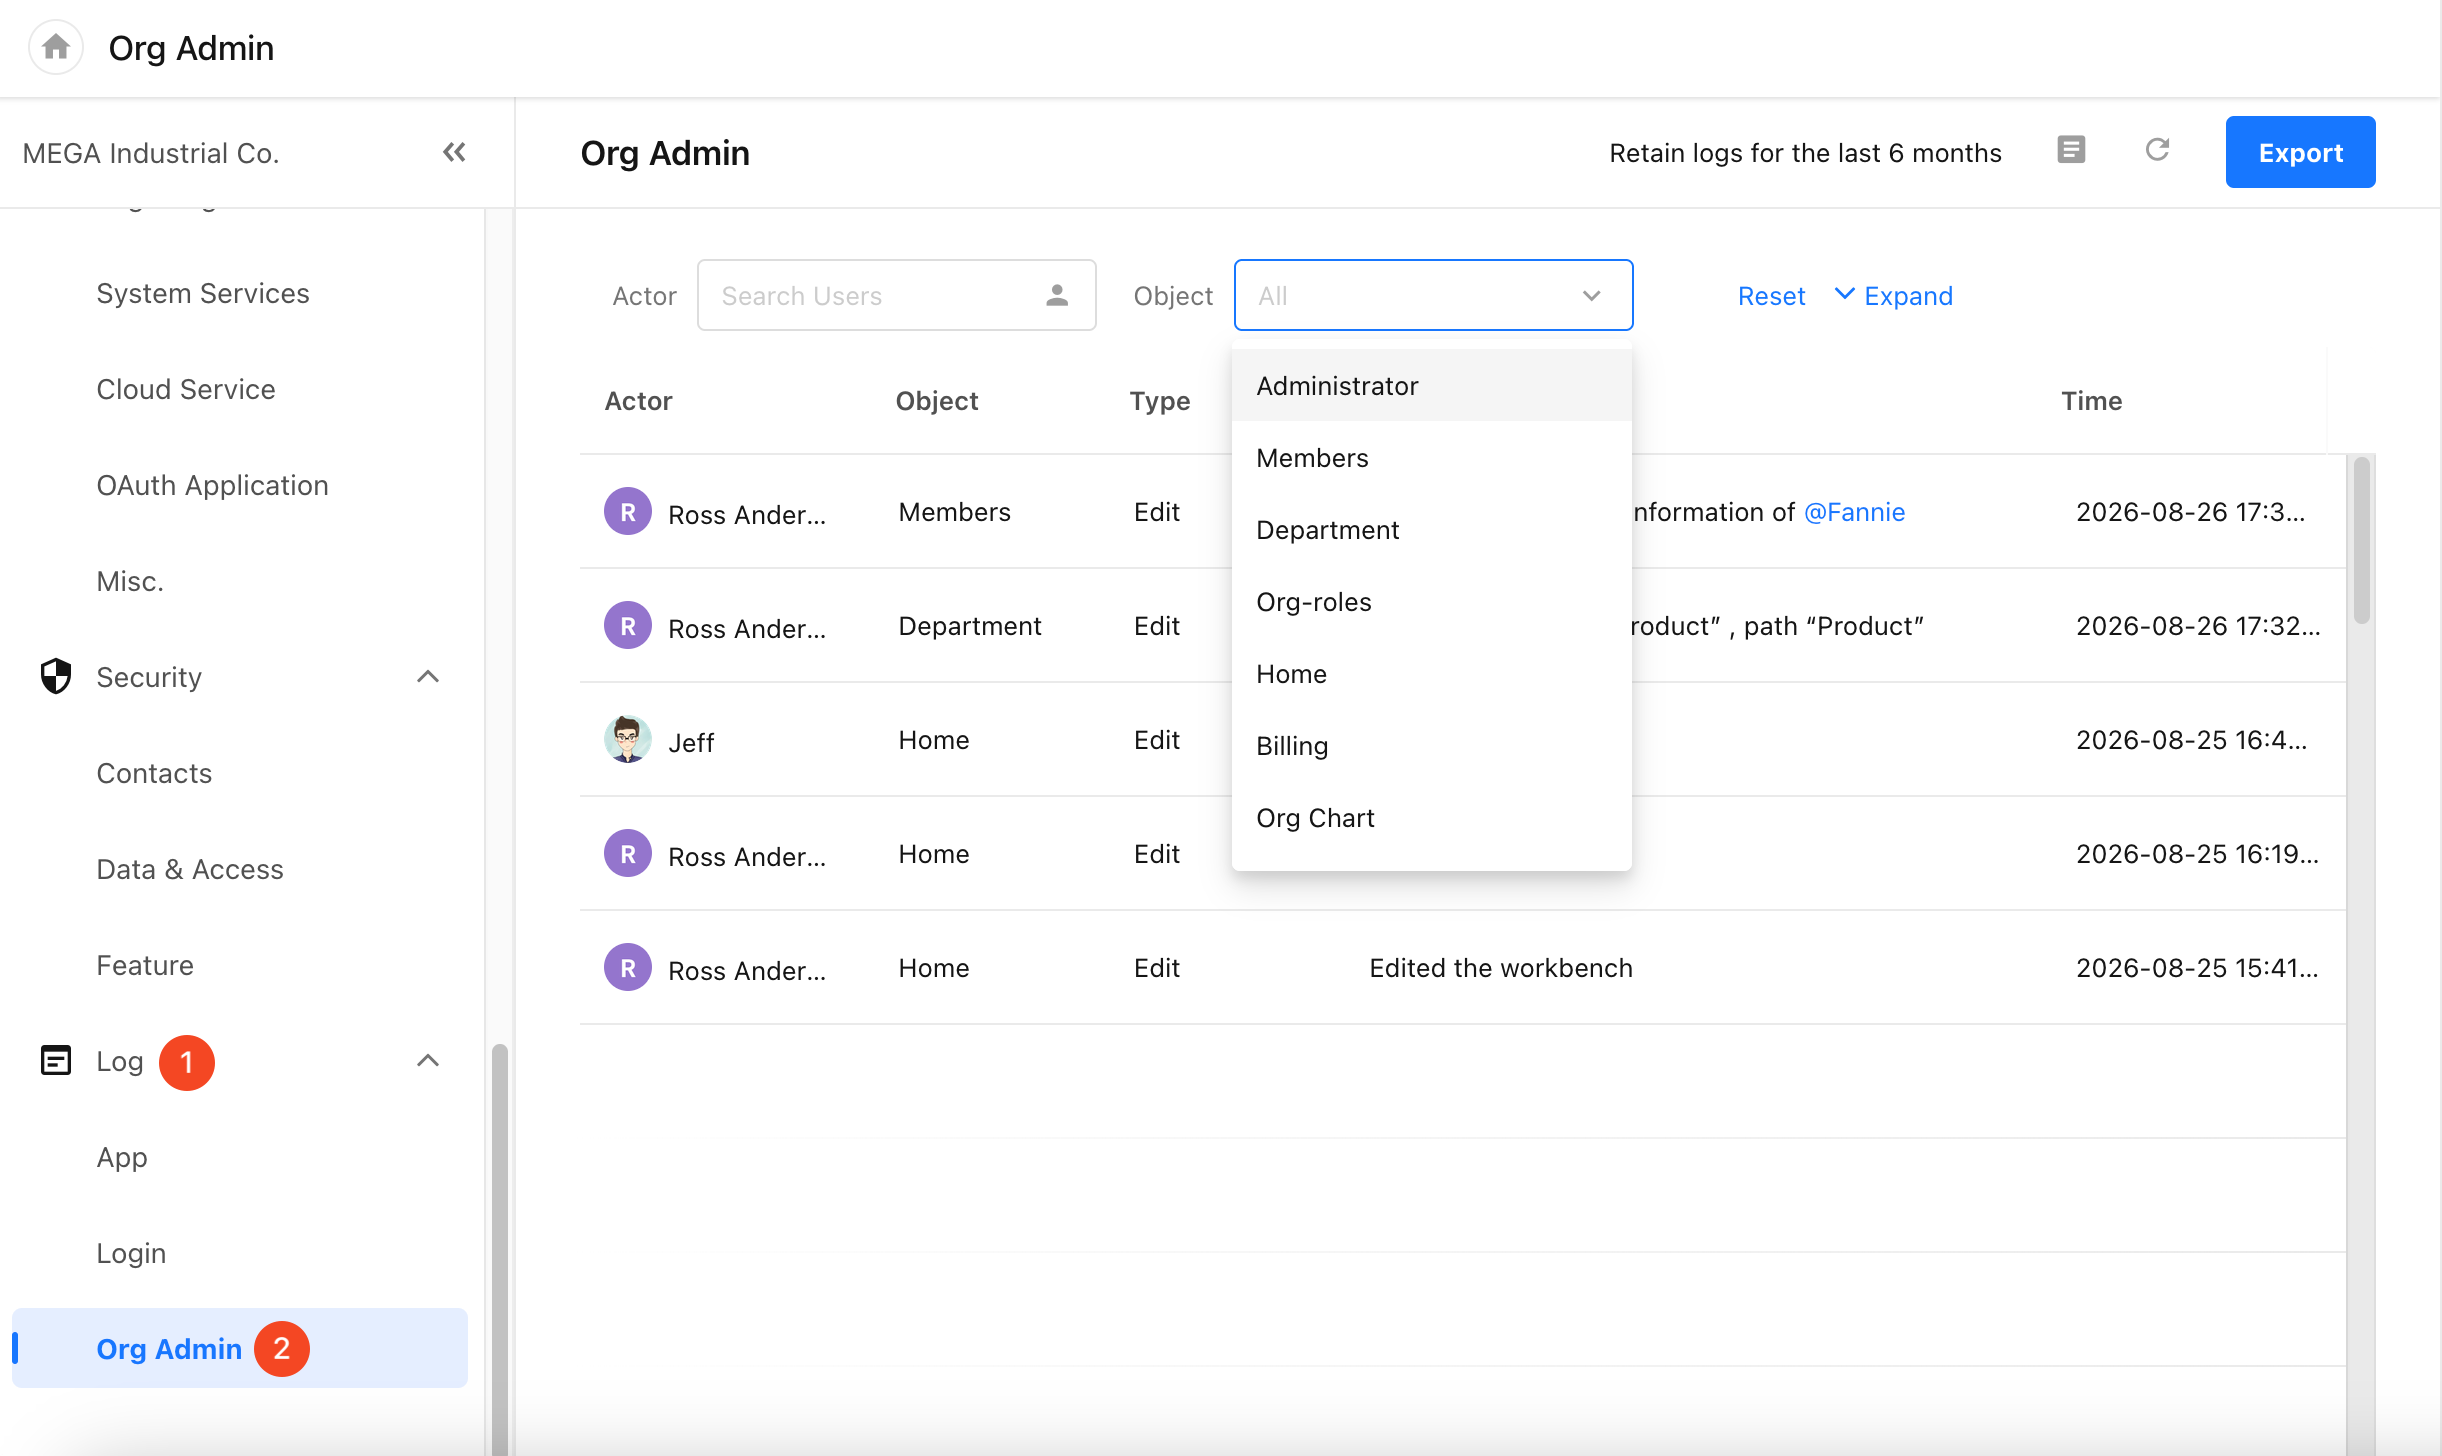Collapse the Log section chevron
Viewport: 2442px width, 1456px height.
(x=428, y=1061)
